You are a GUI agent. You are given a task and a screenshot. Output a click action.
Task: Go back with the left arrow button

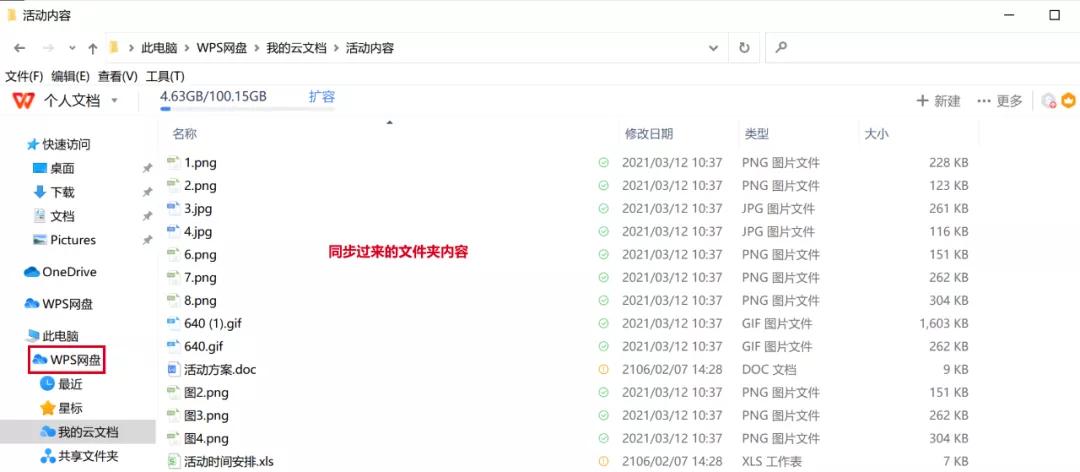(19, 48)
